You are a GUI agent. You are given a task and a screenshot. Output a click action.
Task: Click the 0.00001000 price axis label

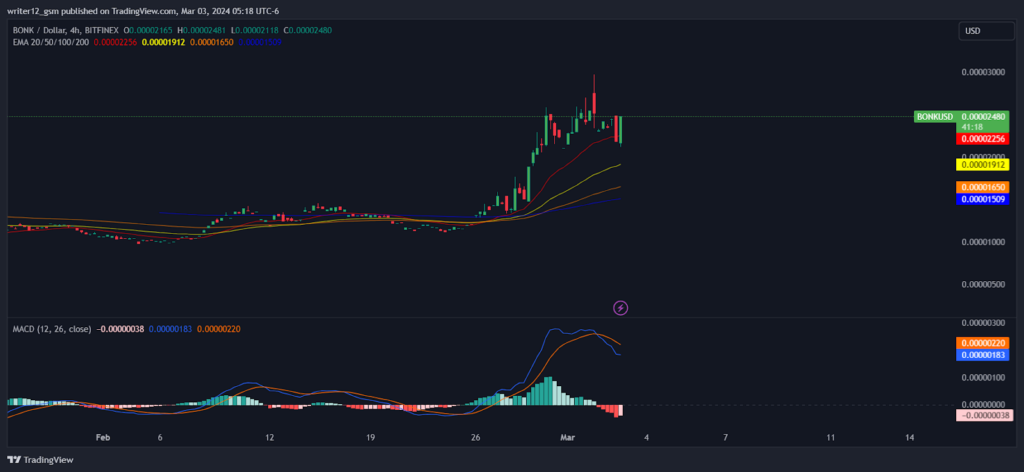(983, 242)
